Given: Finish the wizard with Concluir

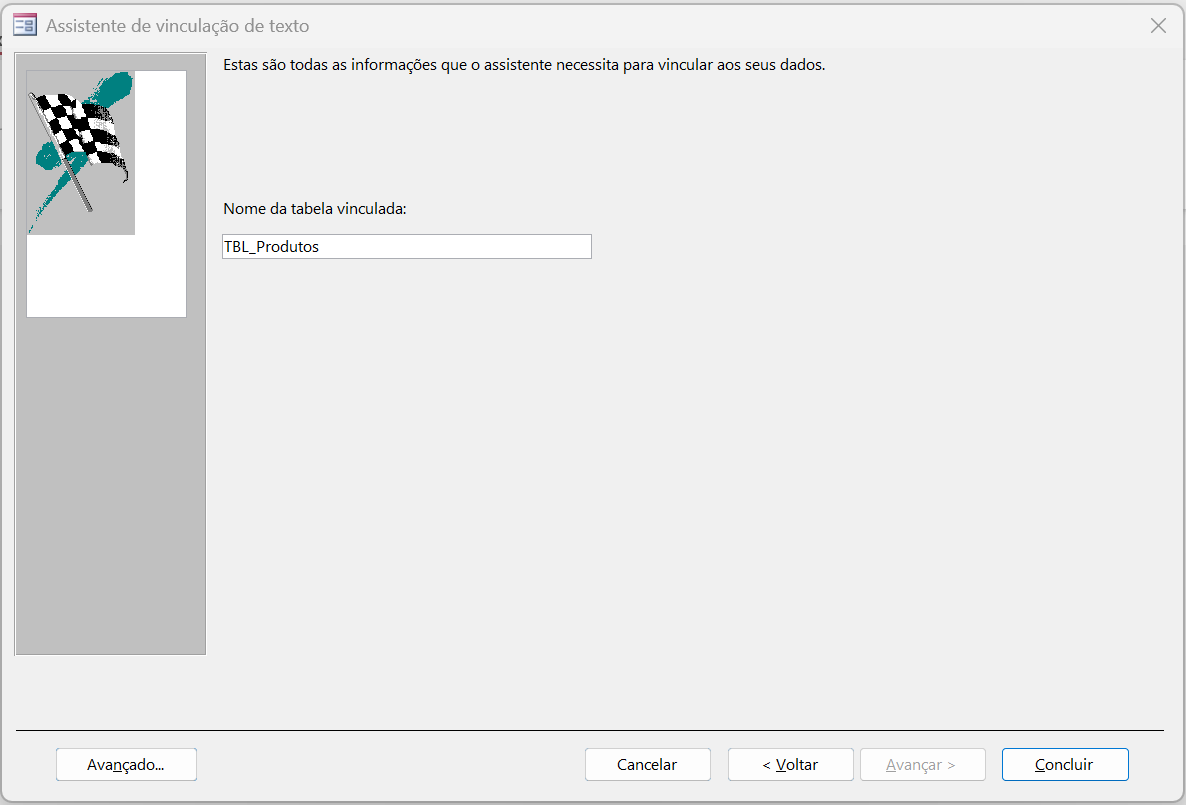Looking at the screenshot, I should pos(1064,764).
